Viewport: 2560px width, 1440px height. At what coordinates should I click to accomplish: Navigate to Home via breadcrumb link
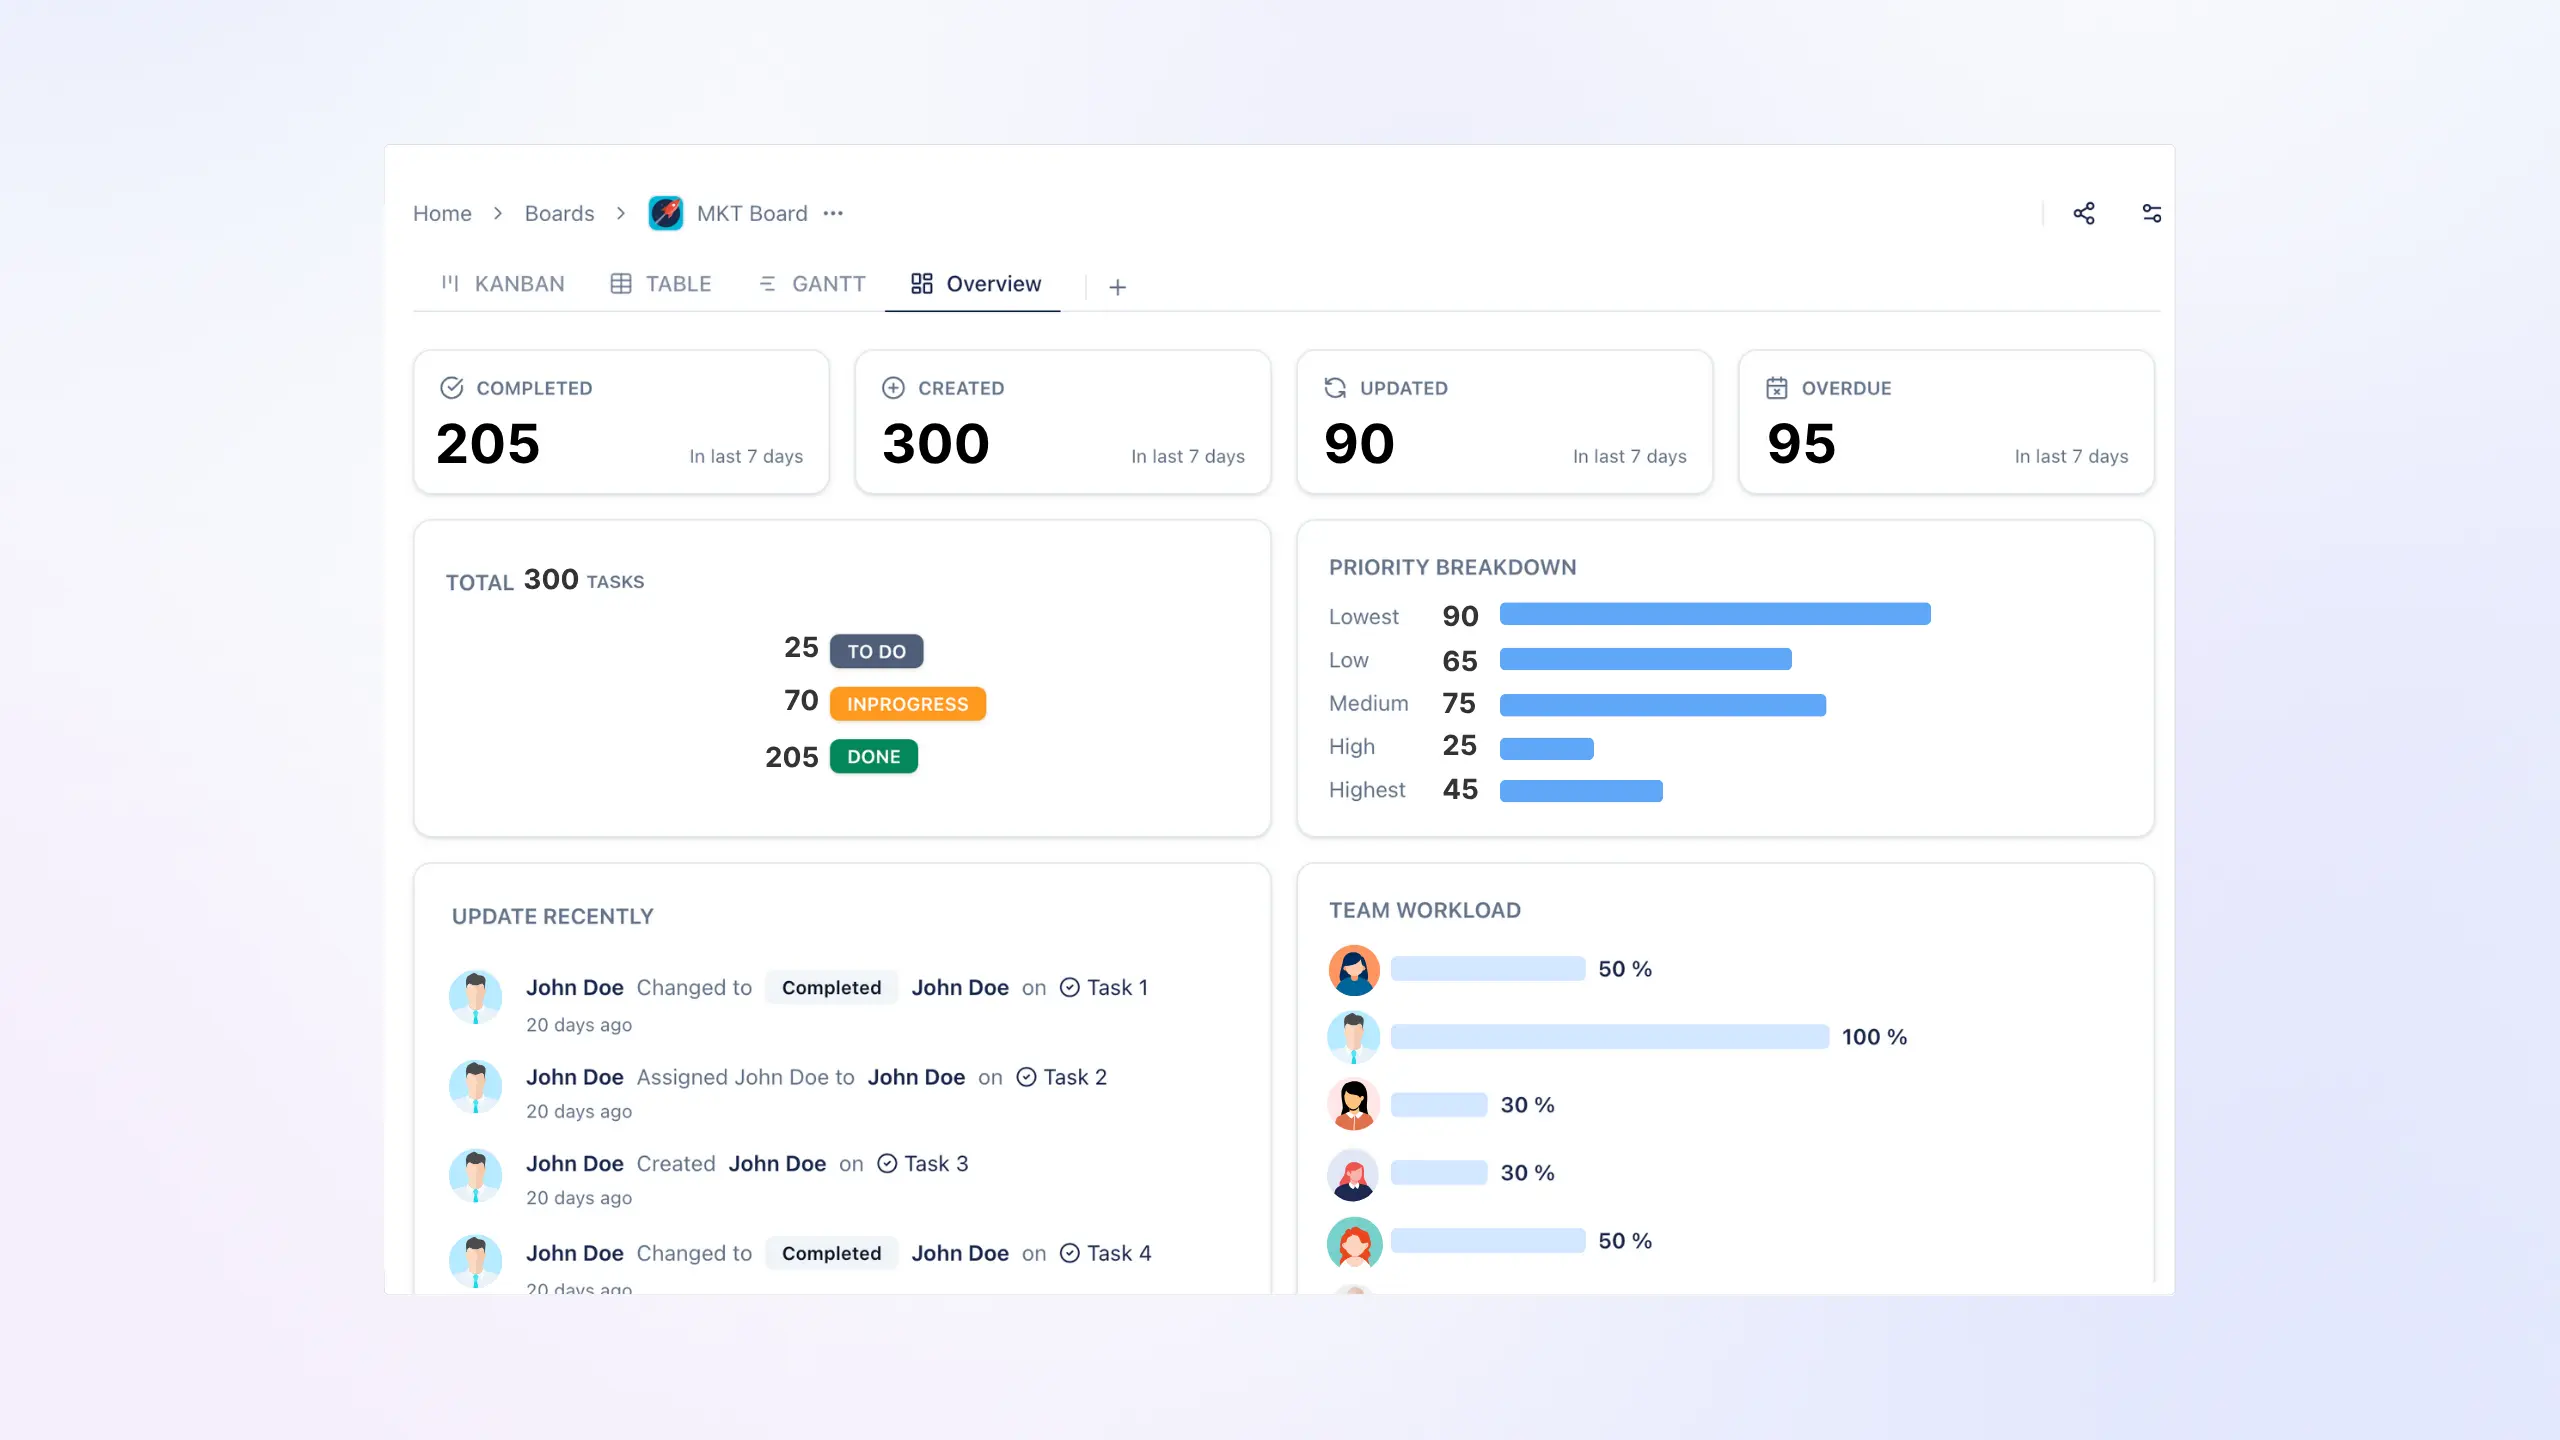pos(442,213)
